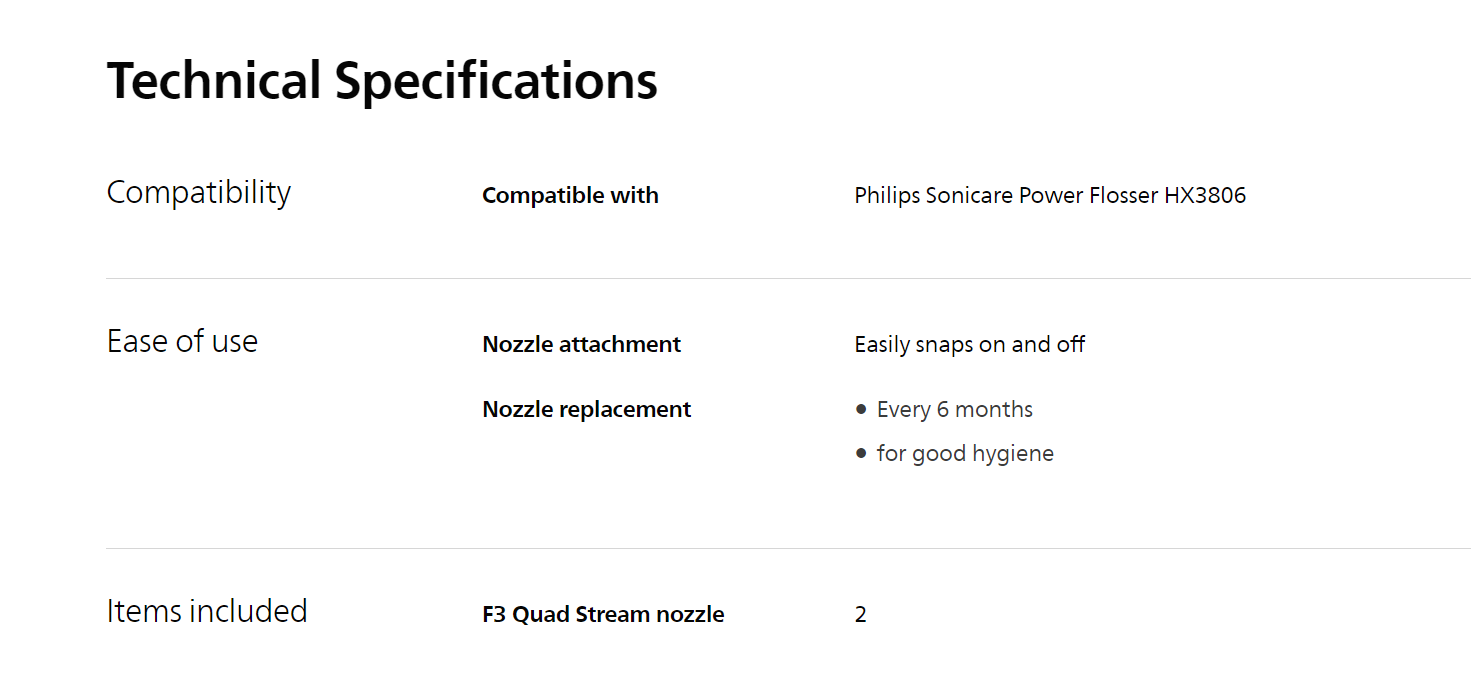Select the Compatibility section label
This screenshot has height=696, width=1471.
(198, 192)
